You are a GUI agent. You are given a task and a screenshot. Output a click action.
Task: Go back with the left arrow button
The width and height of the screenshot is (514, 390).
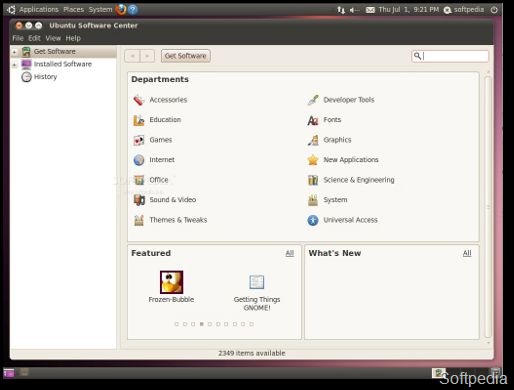[132, 56]
